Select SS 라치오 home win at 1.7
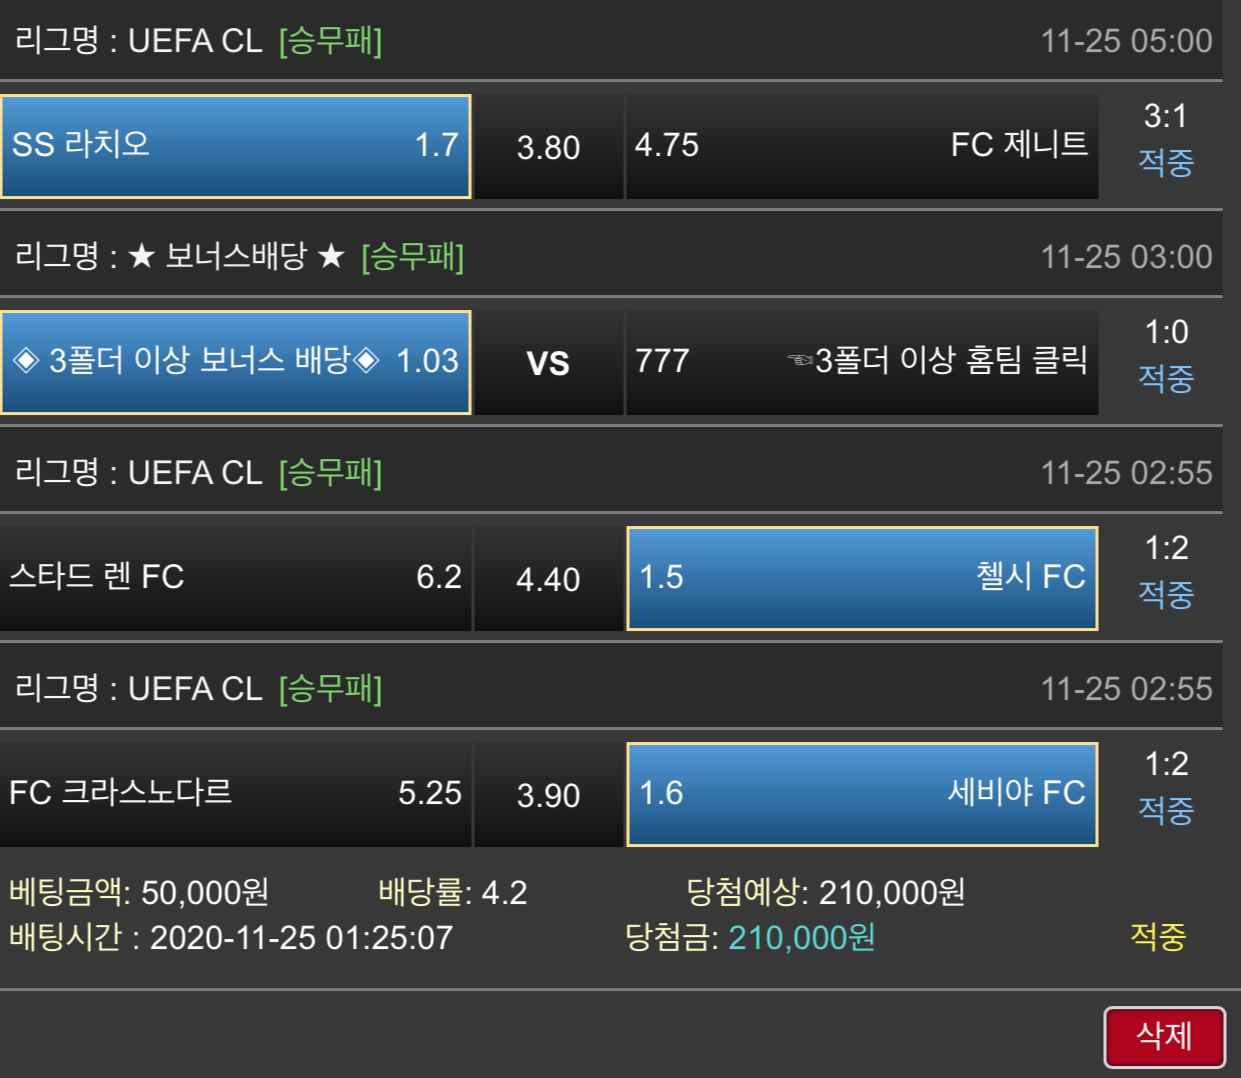1241x1078 pixels. (236, 146)
